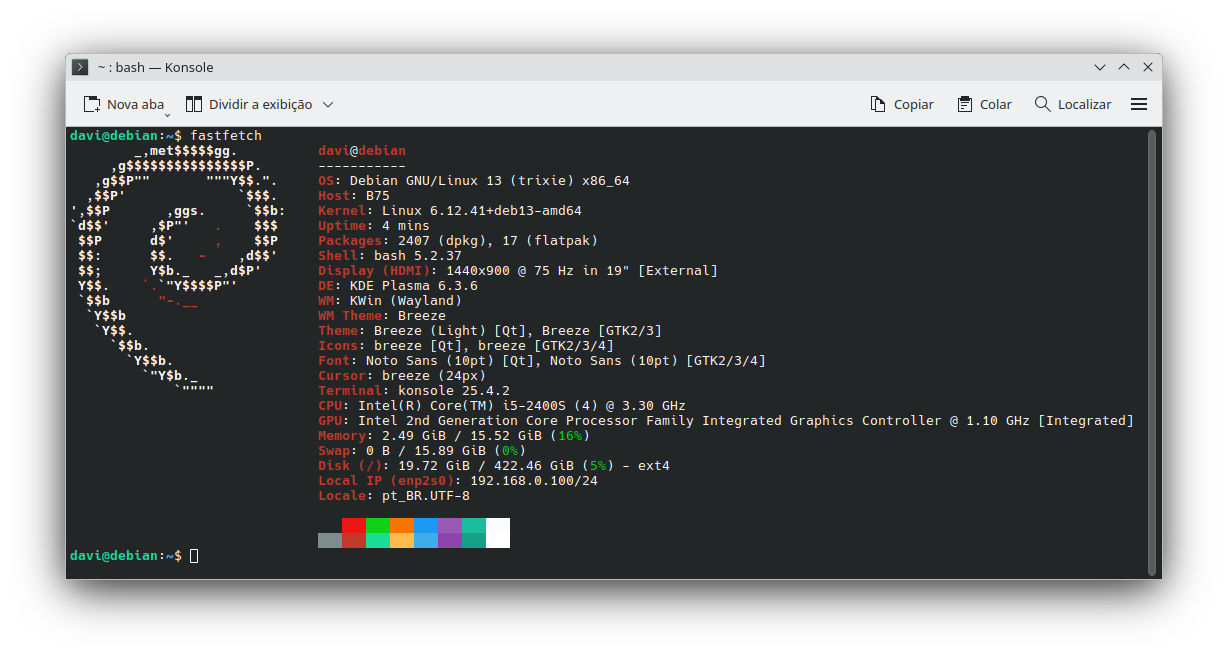Click the blue color block
This screenshot has width=1228, height=657.
[425, 525]
